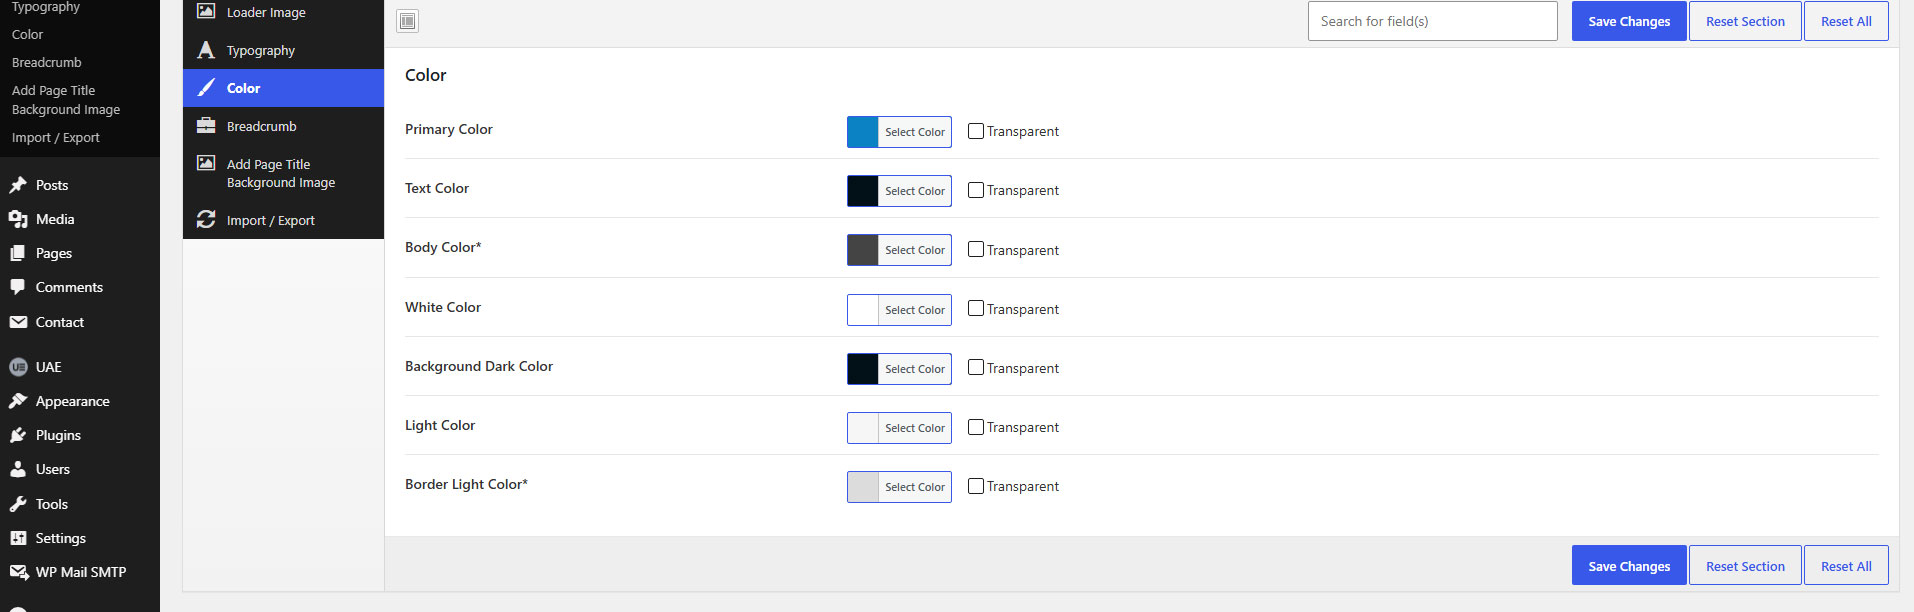
Task: Click the Media icon in the sidebar
Action: tap(18, 219)
